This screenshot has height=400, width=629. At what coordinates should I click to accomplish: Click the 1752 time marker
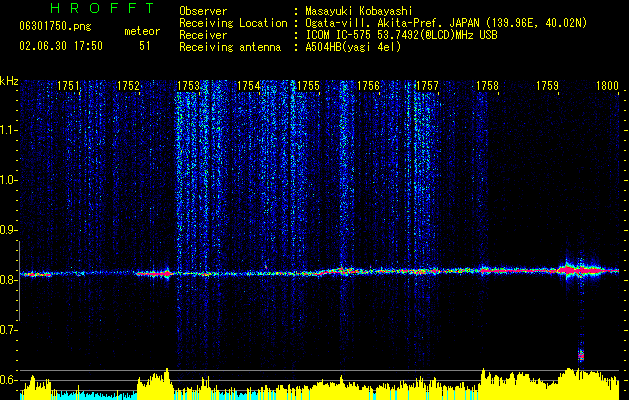coord(128,86)
